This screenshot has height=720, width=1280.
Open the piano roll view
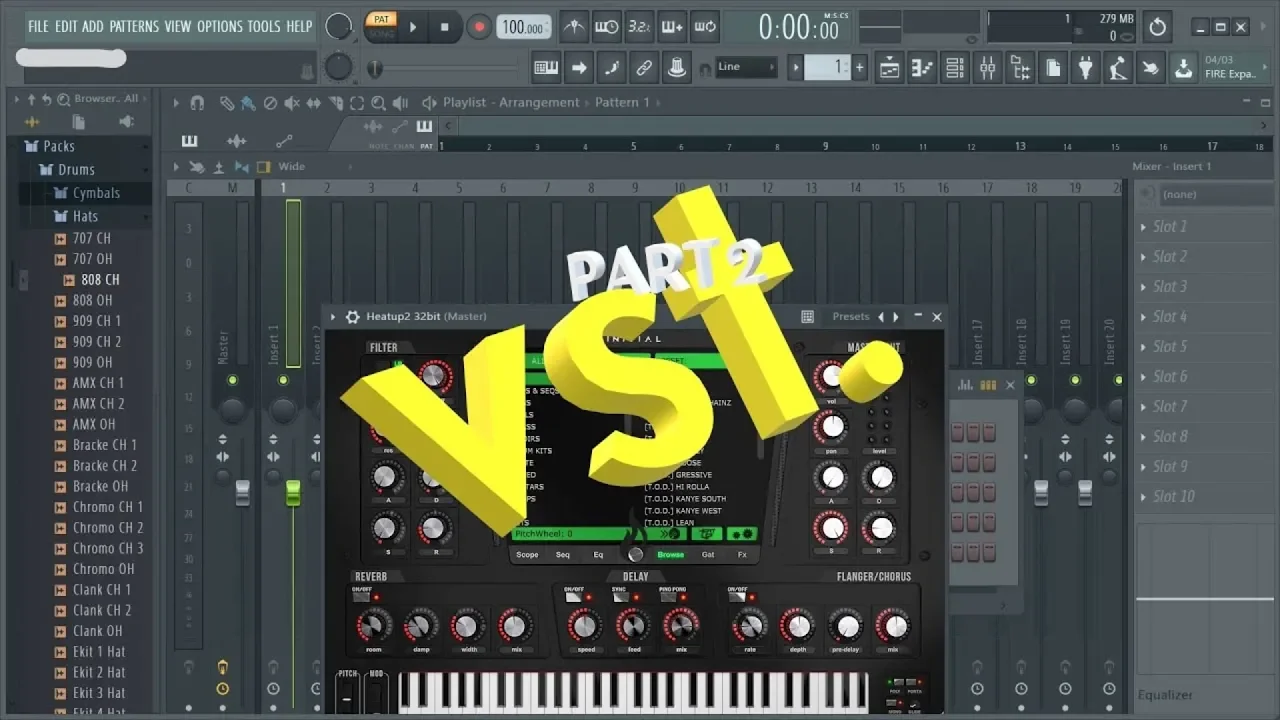921,68
